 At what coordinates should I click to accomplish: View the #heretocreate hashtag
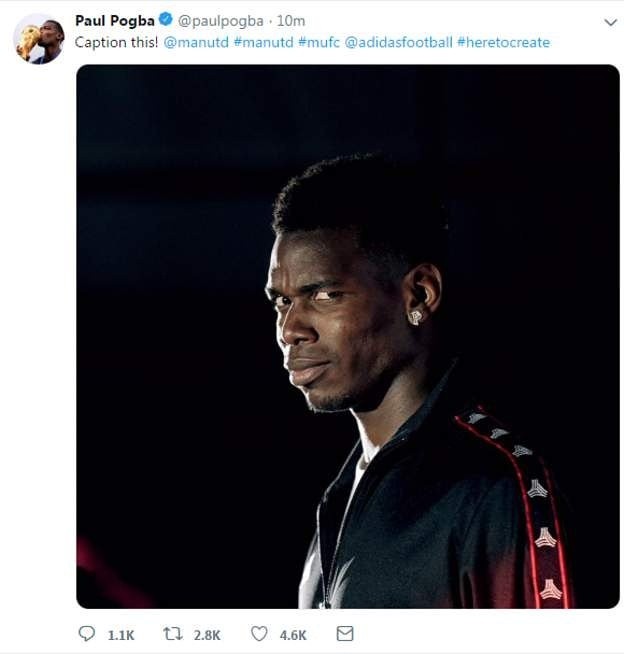point(503,43)
